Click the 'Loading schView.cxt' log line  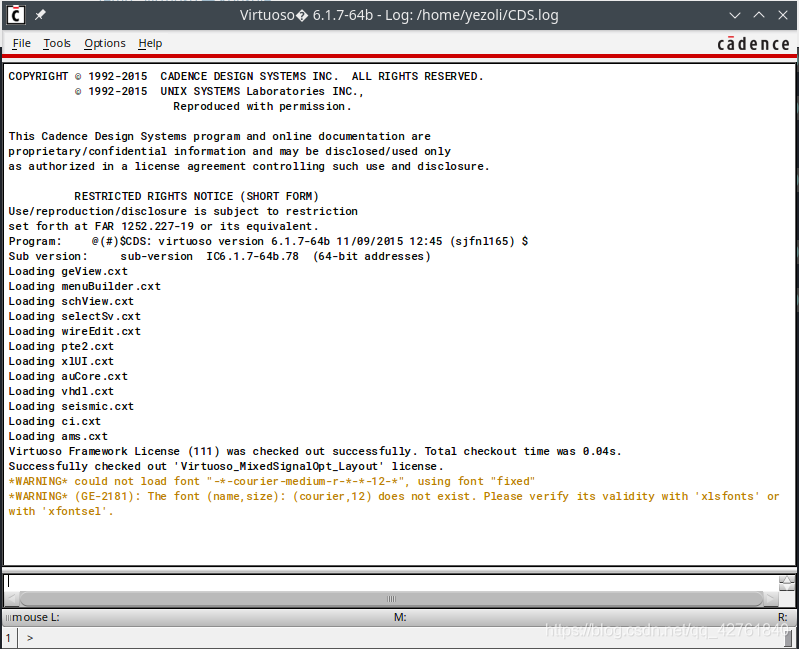(x=71, y=302)
